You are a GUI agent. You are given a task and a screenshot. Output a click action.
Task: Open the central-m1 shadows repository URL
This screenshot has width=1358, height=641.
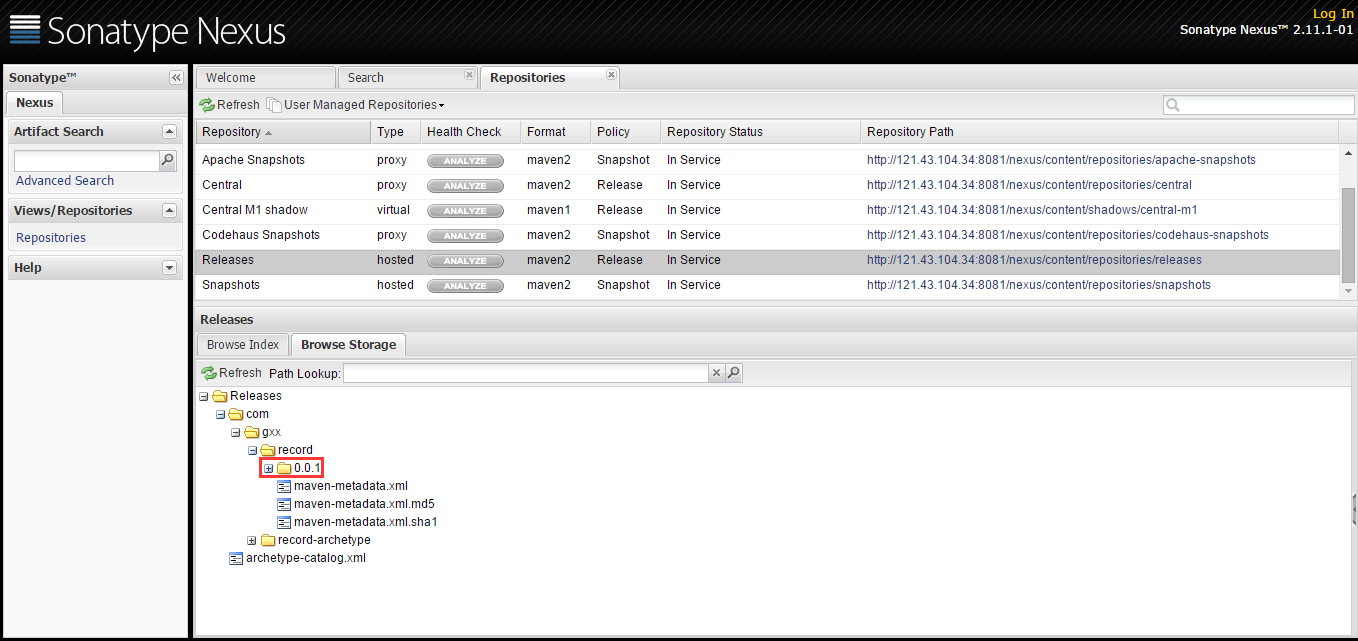coord(1032,210)
